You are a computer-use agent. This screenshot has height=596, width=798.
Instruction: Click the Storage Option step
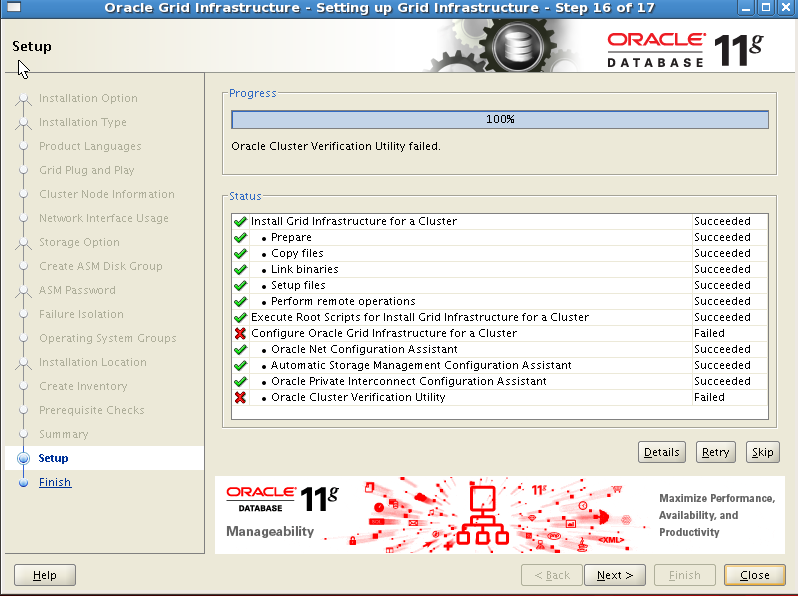click(x=79, y=242)
